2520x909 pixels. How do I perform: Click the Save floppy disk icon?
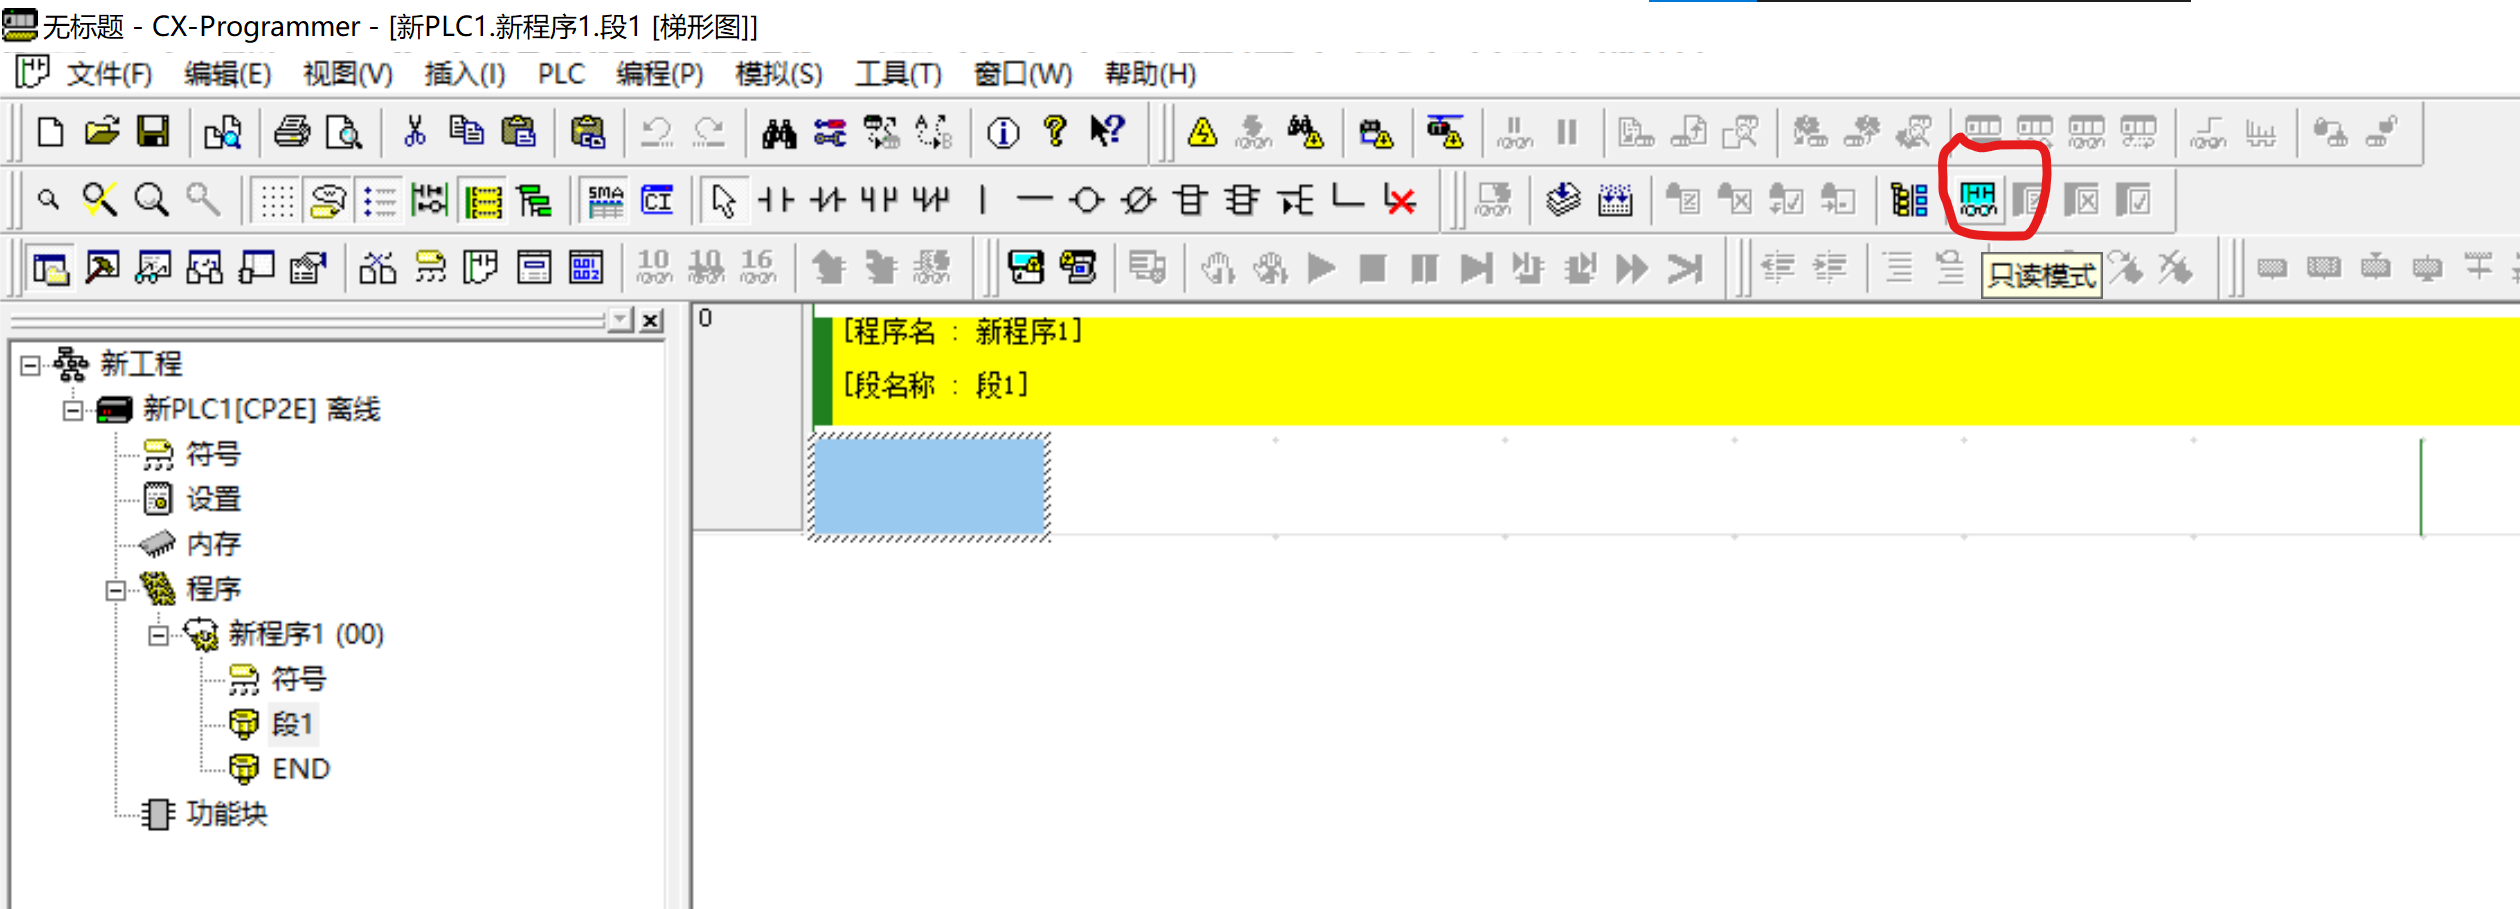tap(153, 132)
